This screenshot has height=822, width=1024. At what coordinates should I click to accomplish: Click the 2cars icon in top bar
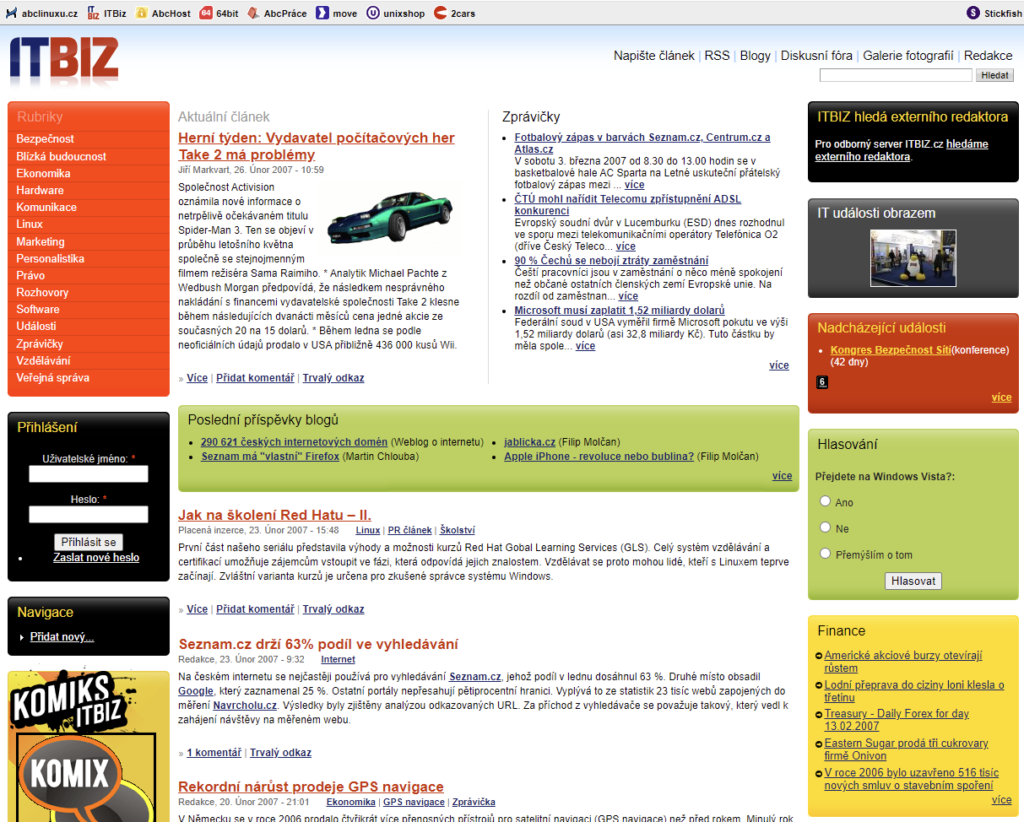point(440,13)
